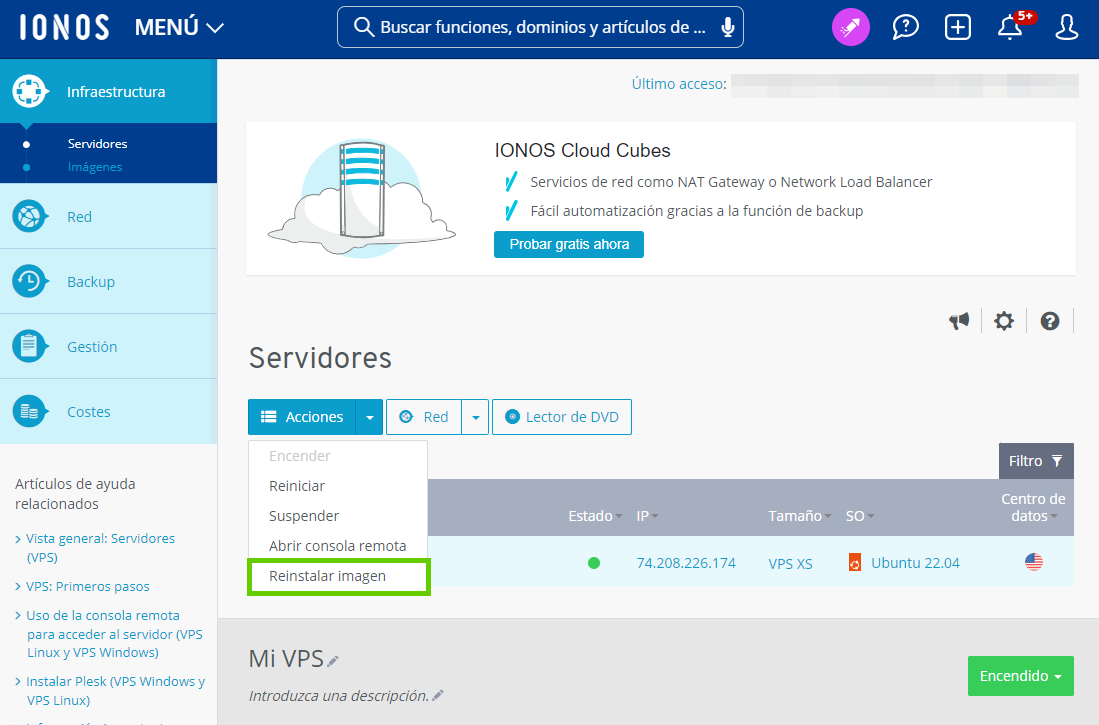The width and height of the screenshot is (1099, 725).
Task: Click the US flag data center icon
Action: point(1033,562)
